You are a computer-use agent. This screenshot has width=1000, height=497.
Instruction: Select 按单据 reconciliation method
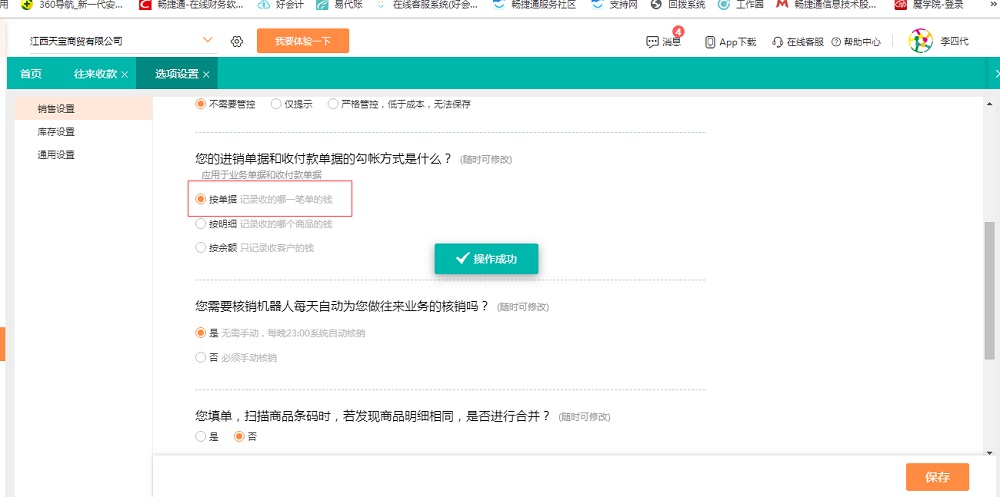[x=200, y=199]
